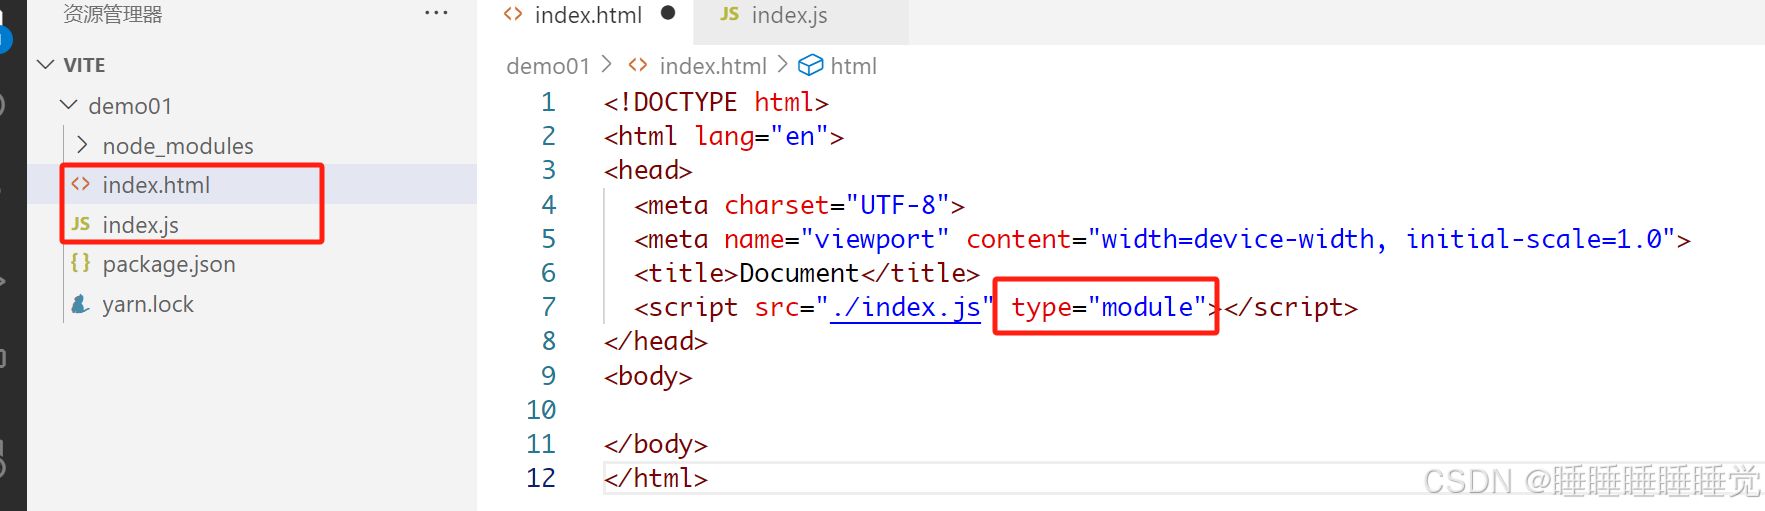Click the closing </script> tag text

(1291, 307)
